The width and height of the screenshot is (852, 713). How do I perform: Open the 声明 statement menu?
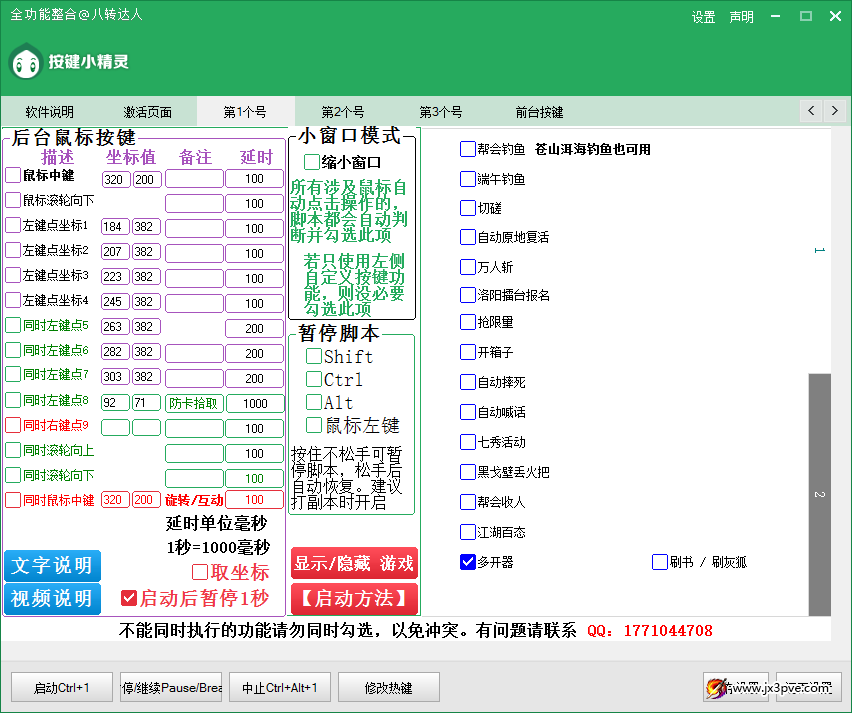(x=741, y=17)
